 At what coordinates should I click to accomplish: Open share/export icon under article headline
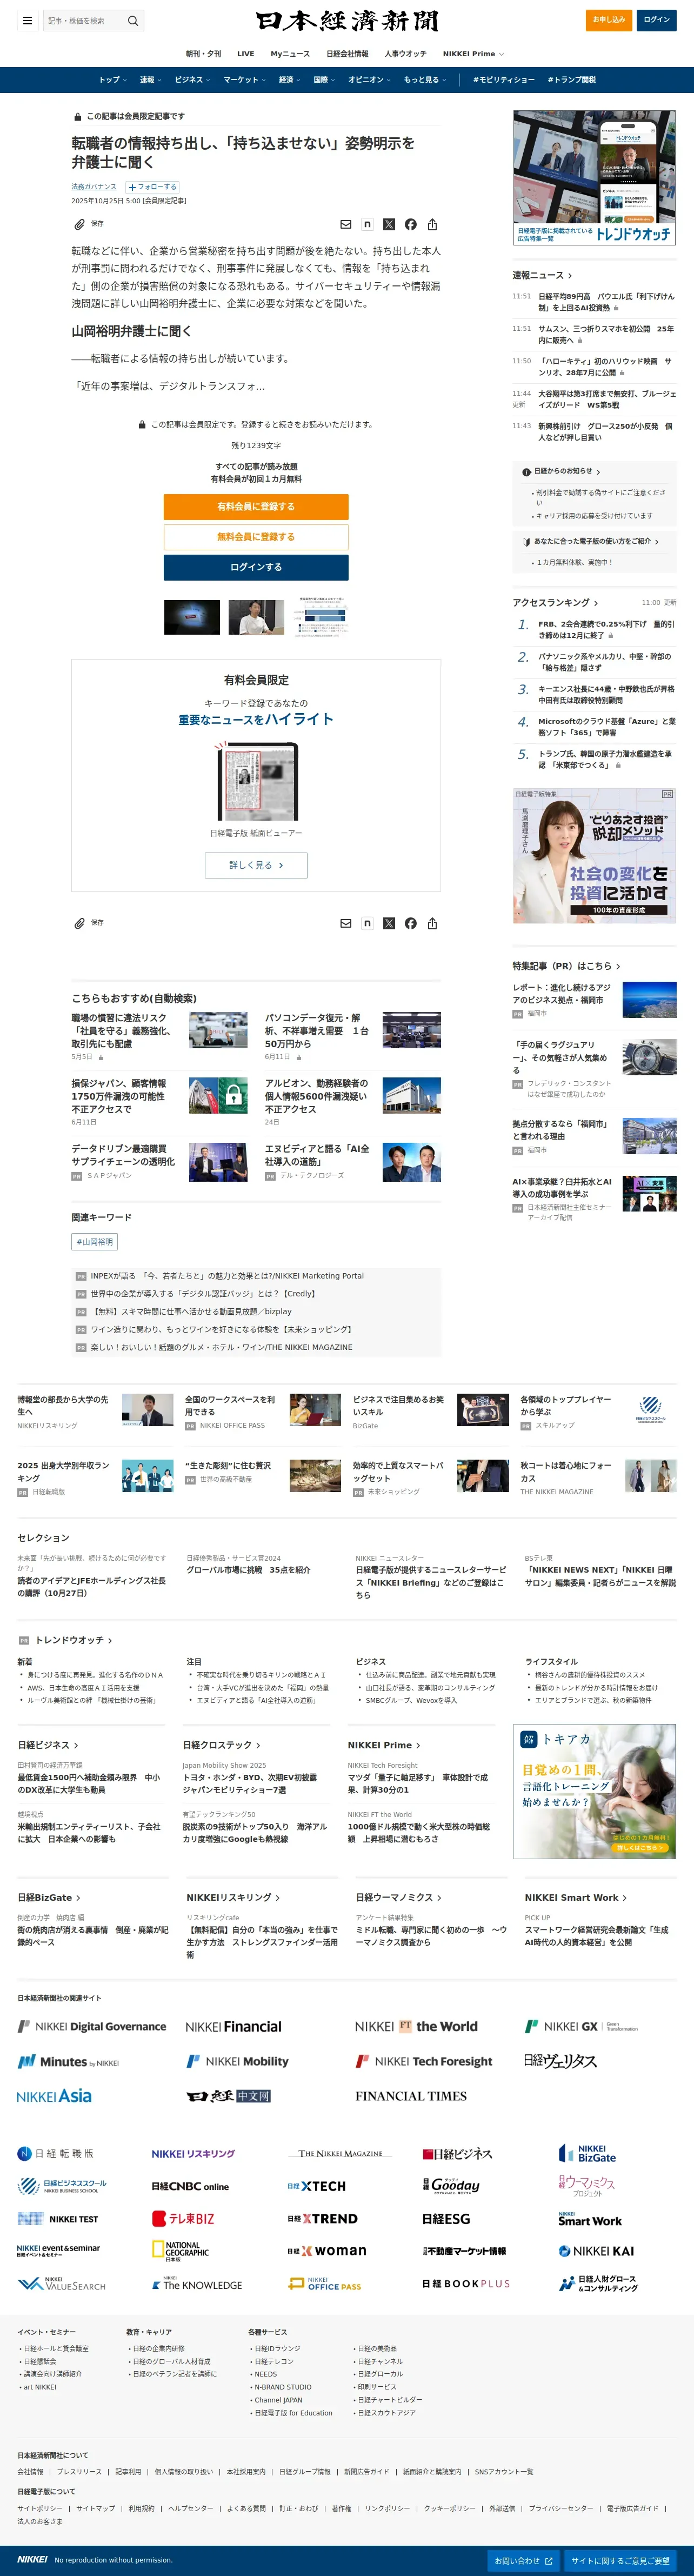click(x=432, y=224)
